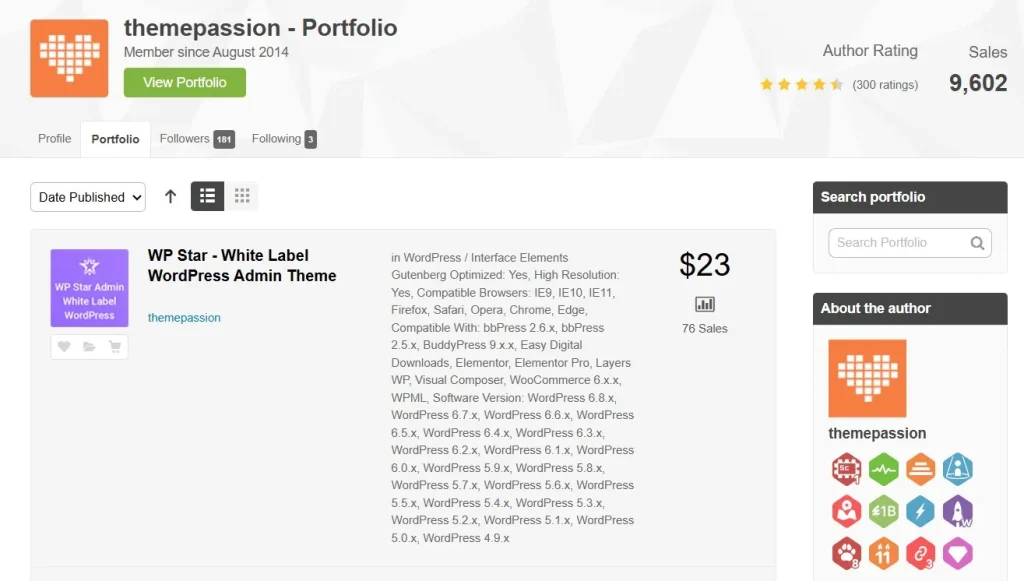Toggle list view for the portfolio
The width and height of the screenshot is (1024, 581).
point(207,196)
